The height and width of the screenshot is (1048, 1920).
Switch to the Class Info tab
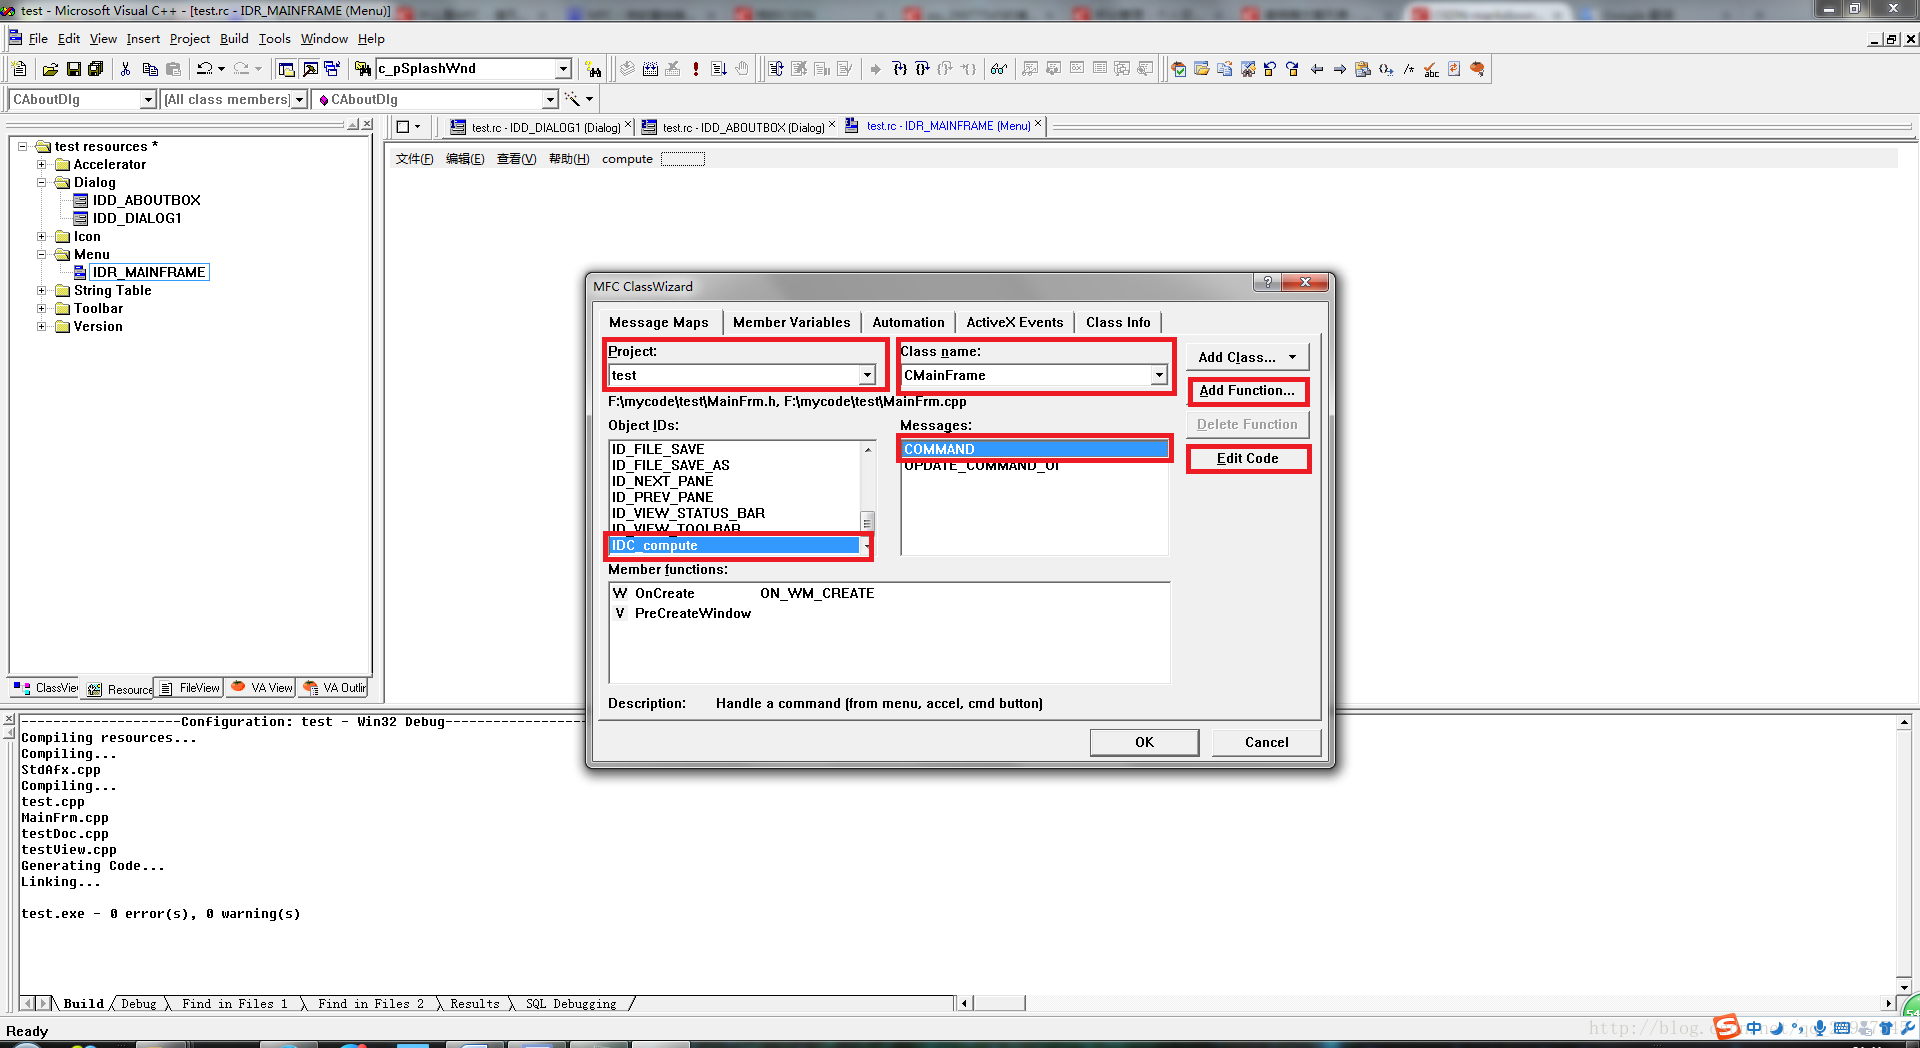(1118, 322)
